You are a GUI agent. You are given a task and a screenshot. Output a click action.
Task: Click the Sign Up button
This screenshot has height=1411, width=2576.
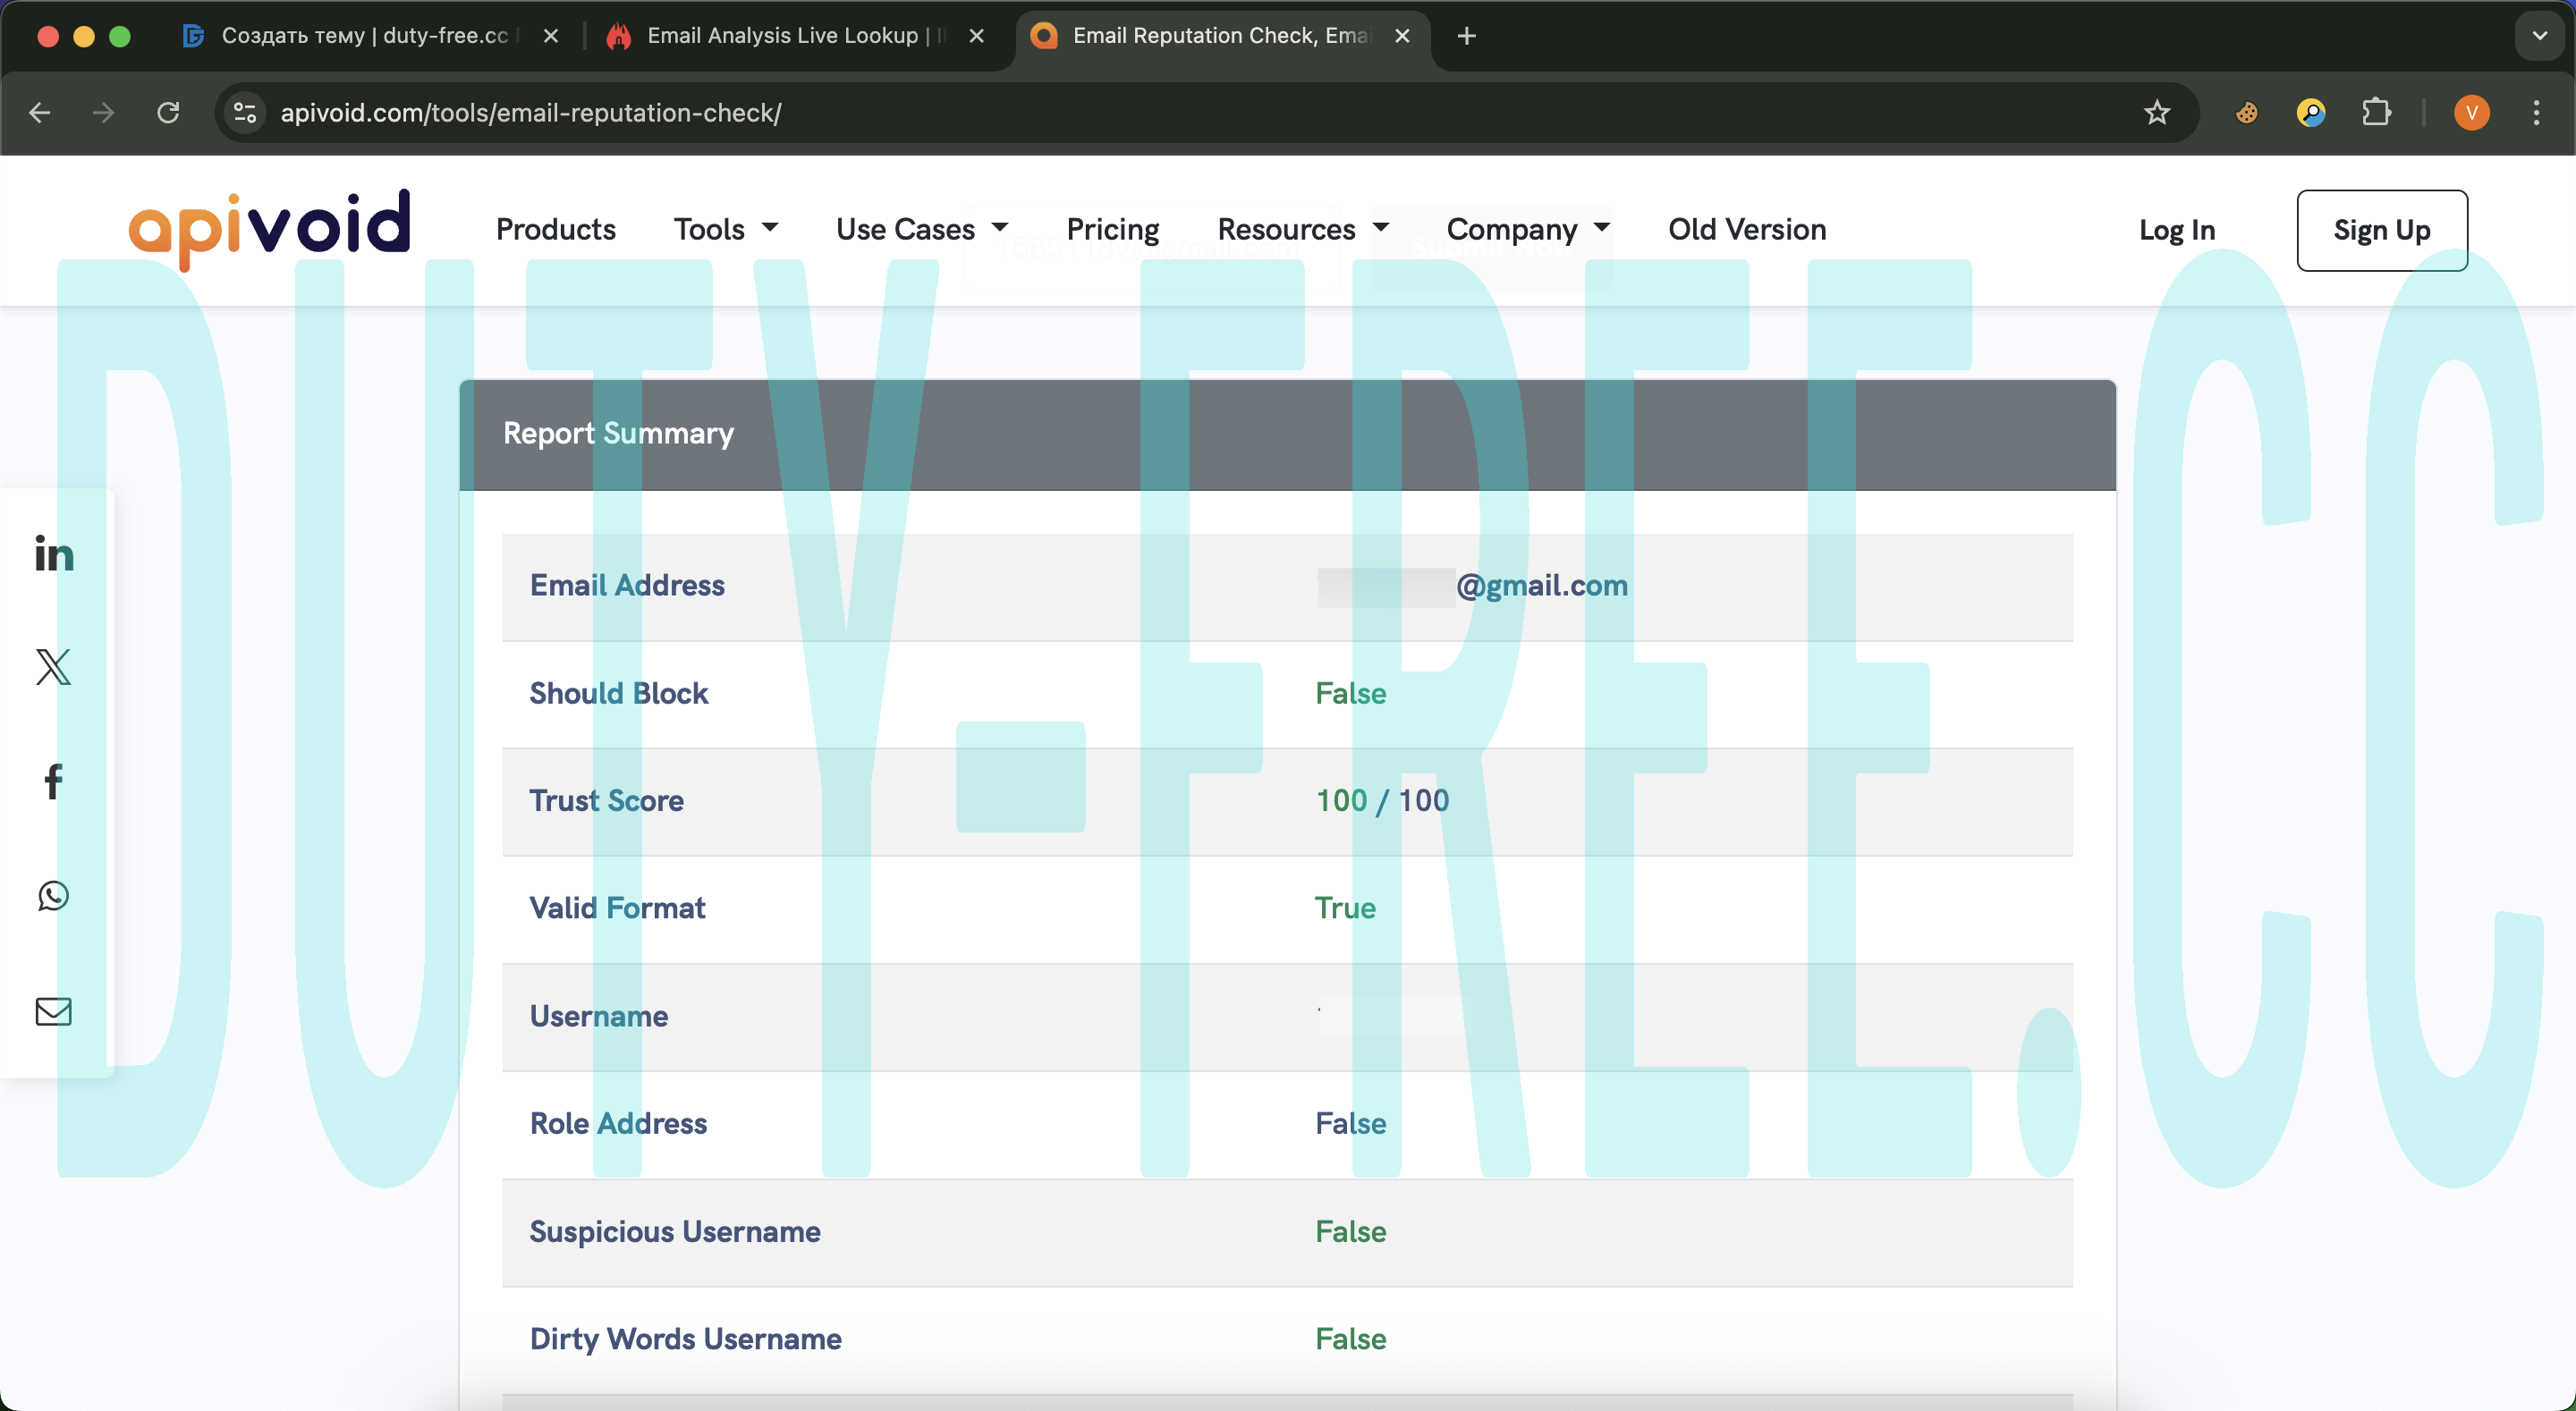coord(2381,230)
